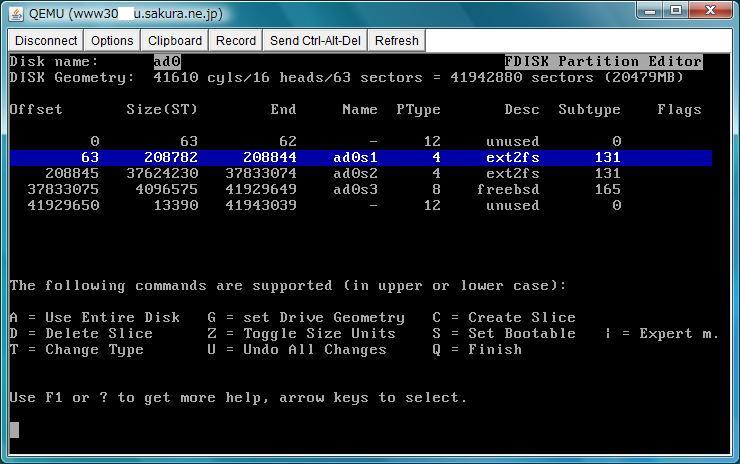Click the first unused row at offset 0

pyautogui.click(x=360, y=142)
